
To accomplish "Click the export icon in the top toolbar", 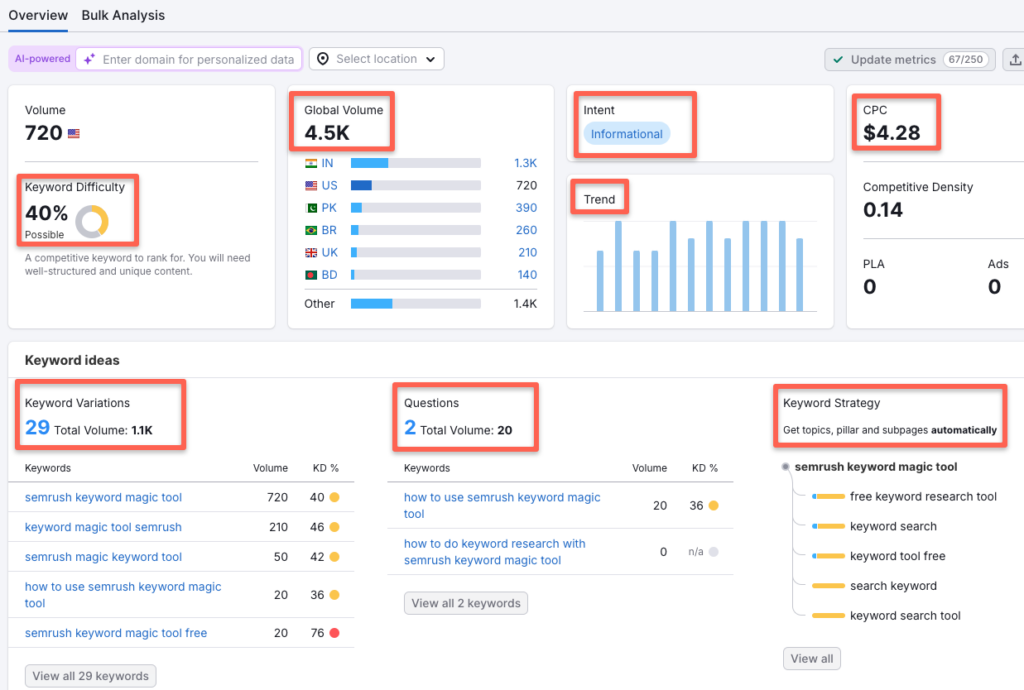I will [1016, 59].
